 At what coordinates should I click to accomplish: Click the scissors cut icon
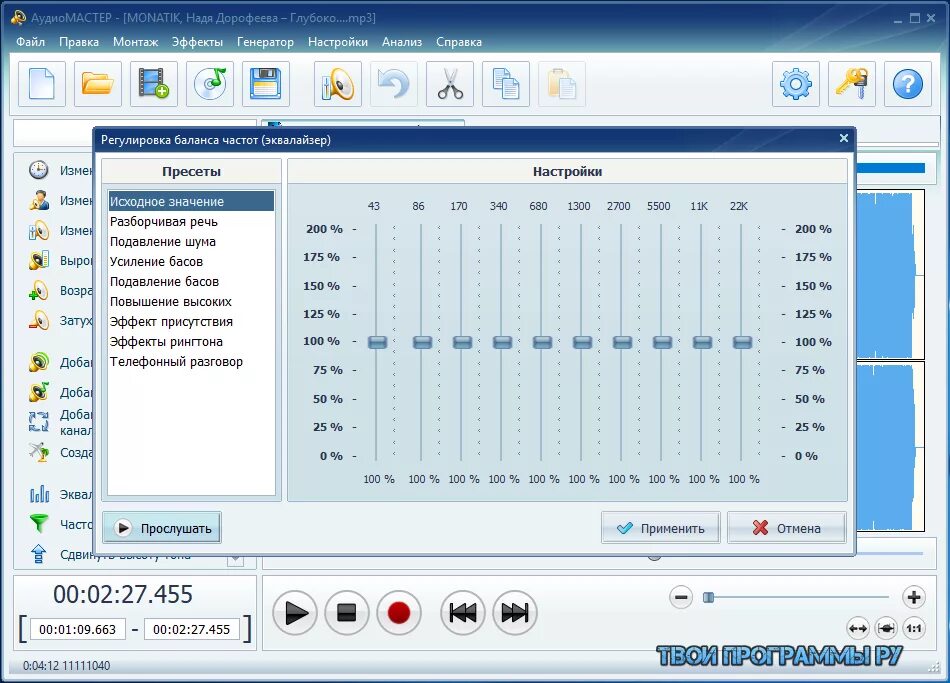pyautogui.click(x=450, y=84)
